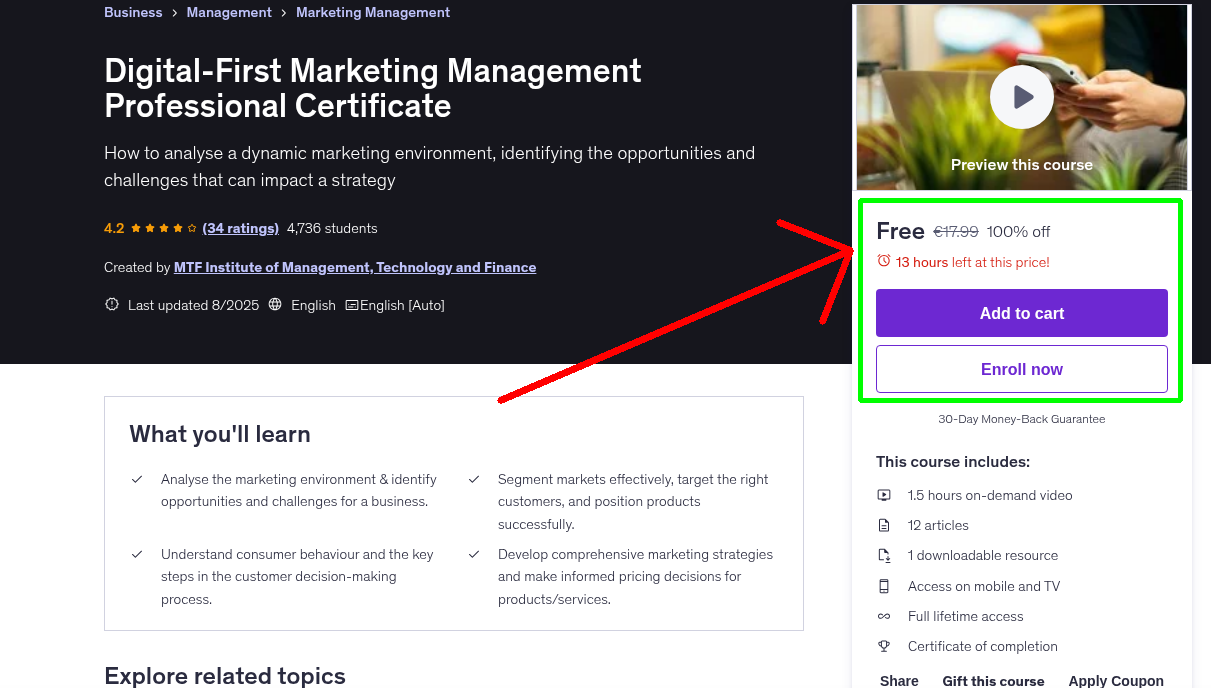Click the articles document icon
Image resolution: width=1211 pixels, height=688 pixels.
(884, 525)
